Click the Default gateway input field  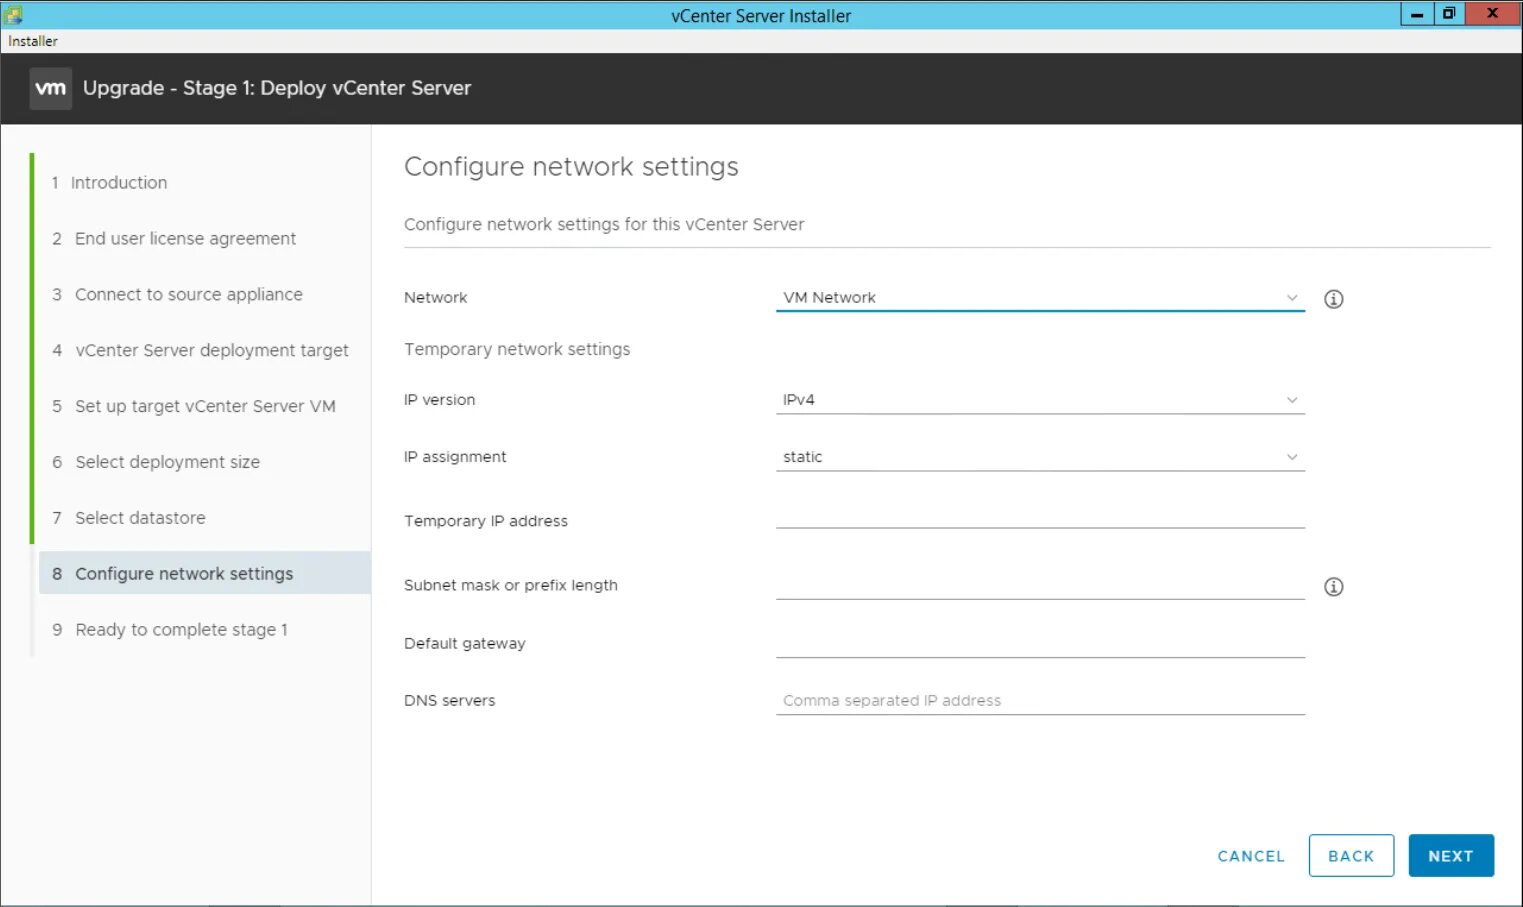(x=1040, y=644)
